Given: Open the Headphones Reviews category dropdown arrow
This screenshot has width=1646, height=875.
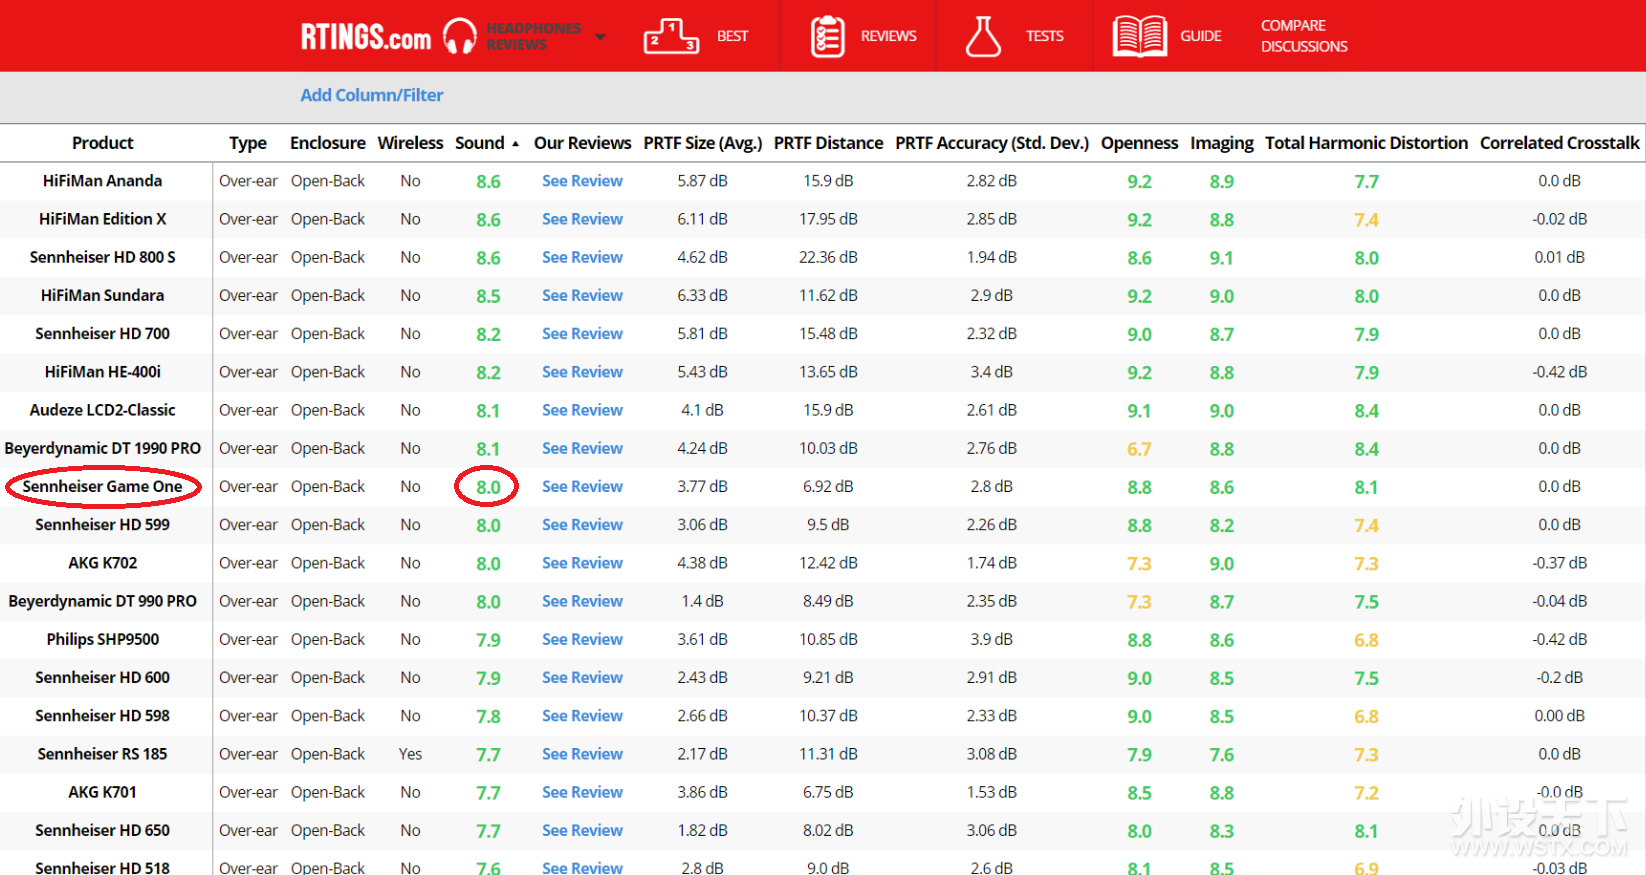Looking at the screenshot, I should (x=600, y=37).
